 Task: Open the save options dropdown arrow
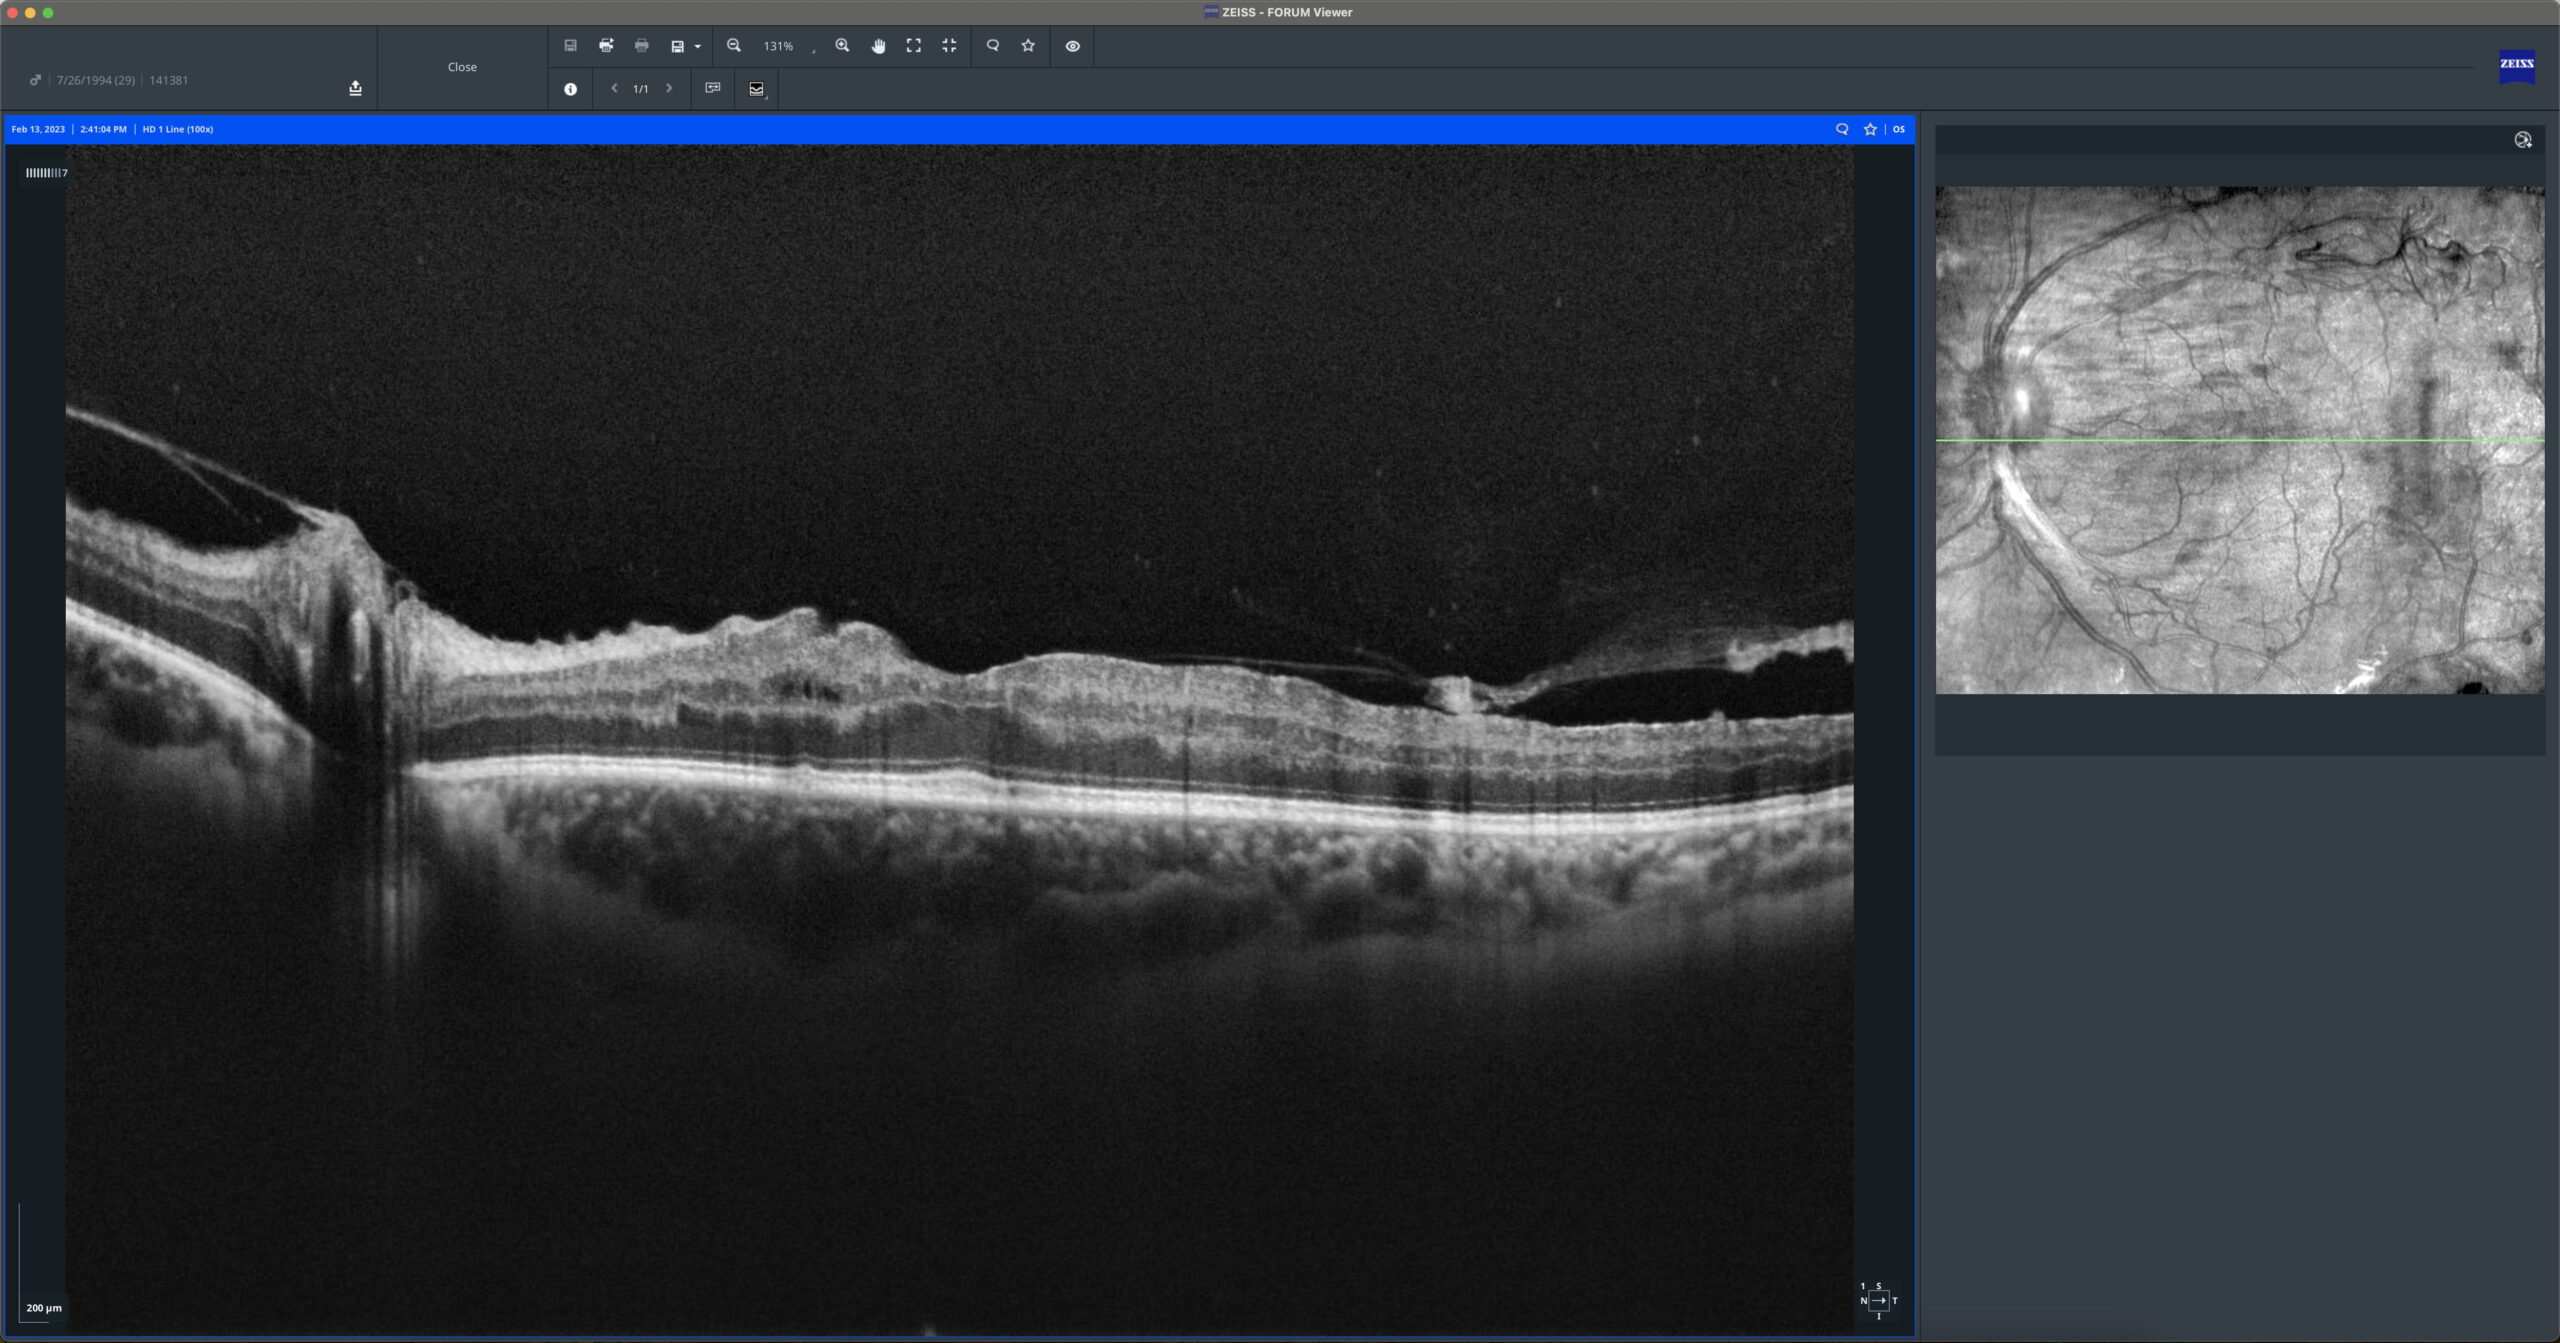[x=698, y=46]
